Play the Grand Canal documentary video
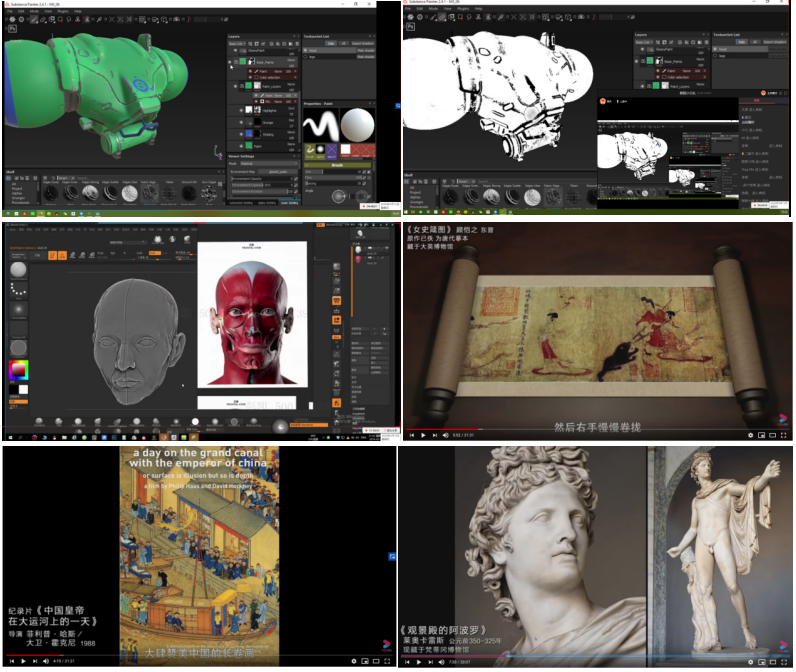 (23, 661)
